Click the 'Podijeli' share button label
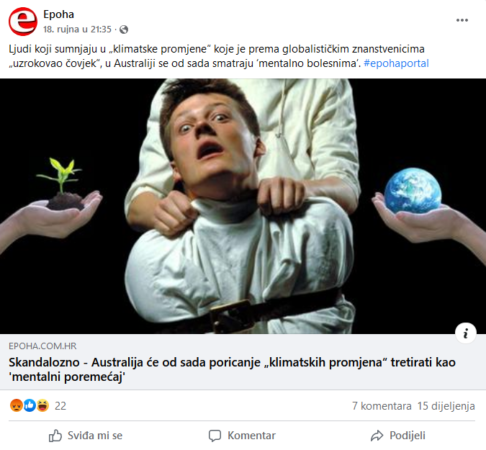 click(x=407, y=436)
